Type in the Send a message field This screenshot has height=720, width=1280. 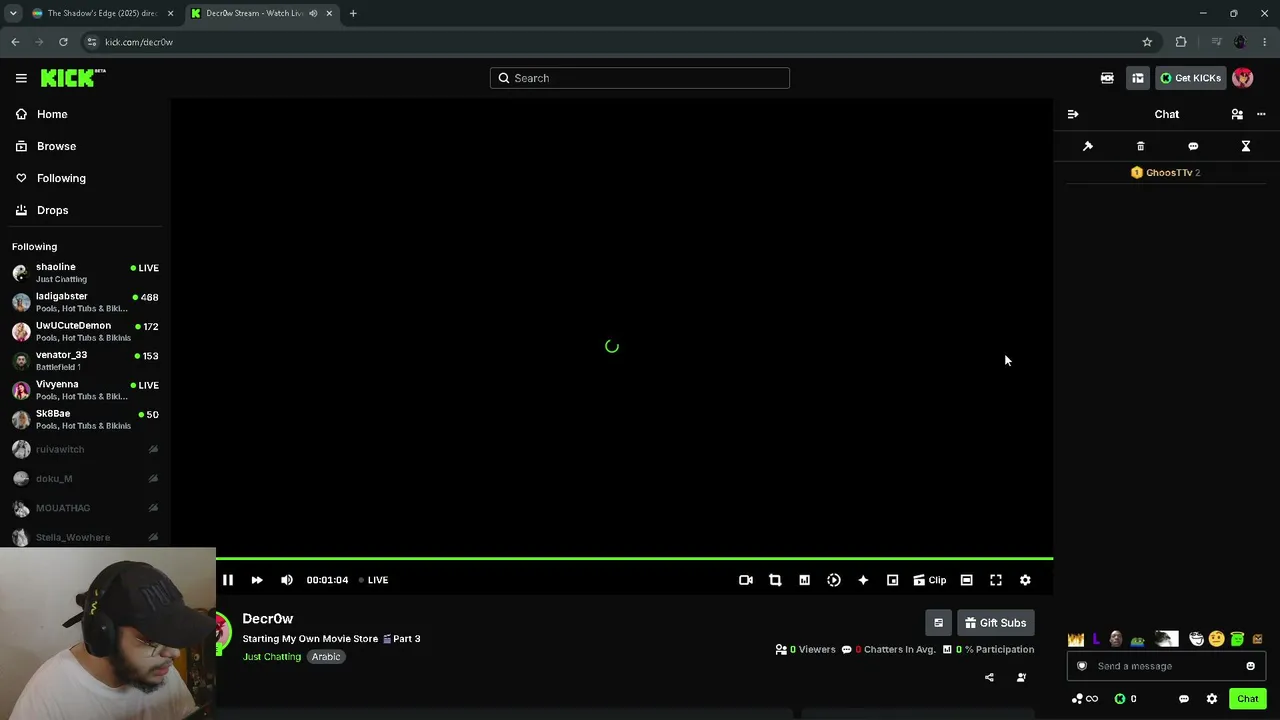coord(1166,666)
